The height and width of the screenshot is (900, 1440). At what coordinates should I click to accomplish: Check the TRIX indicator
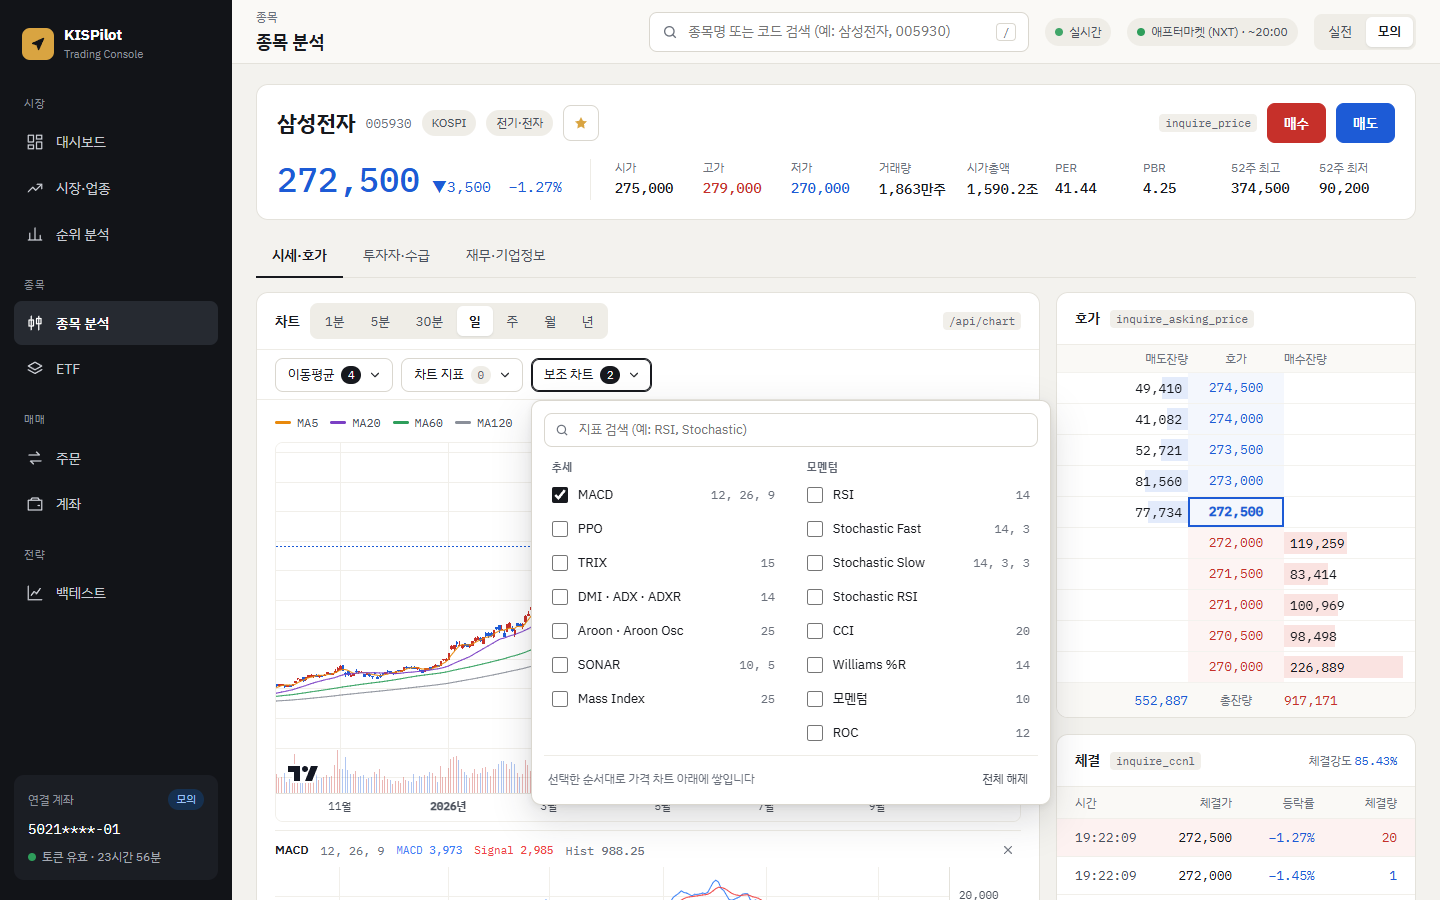560,563
